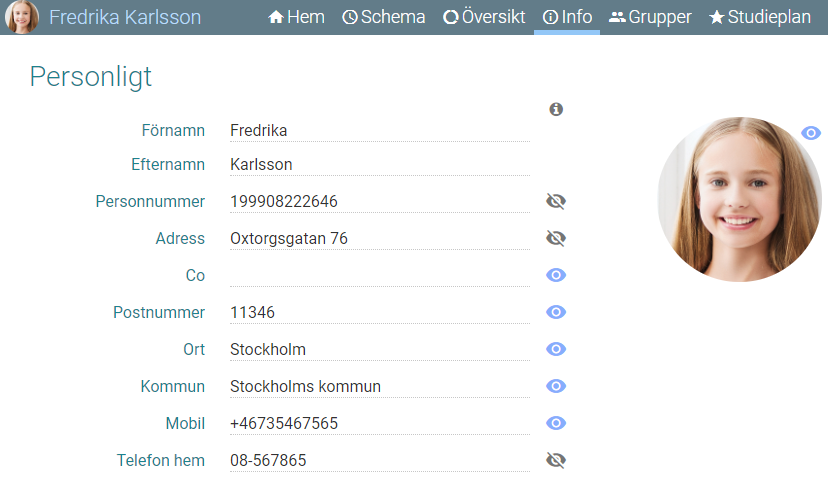Switch to the Schema tab
The image size is (828, 499).
(383, 17)
